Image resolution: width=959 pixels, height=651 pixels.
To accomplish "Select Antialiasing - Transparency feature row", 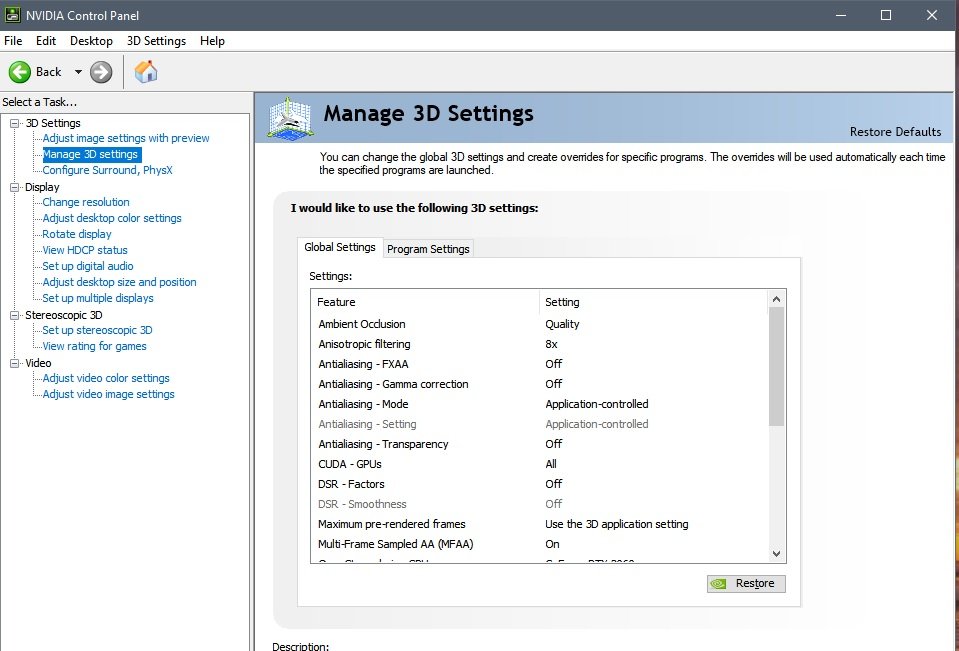I will pos(539,444).
